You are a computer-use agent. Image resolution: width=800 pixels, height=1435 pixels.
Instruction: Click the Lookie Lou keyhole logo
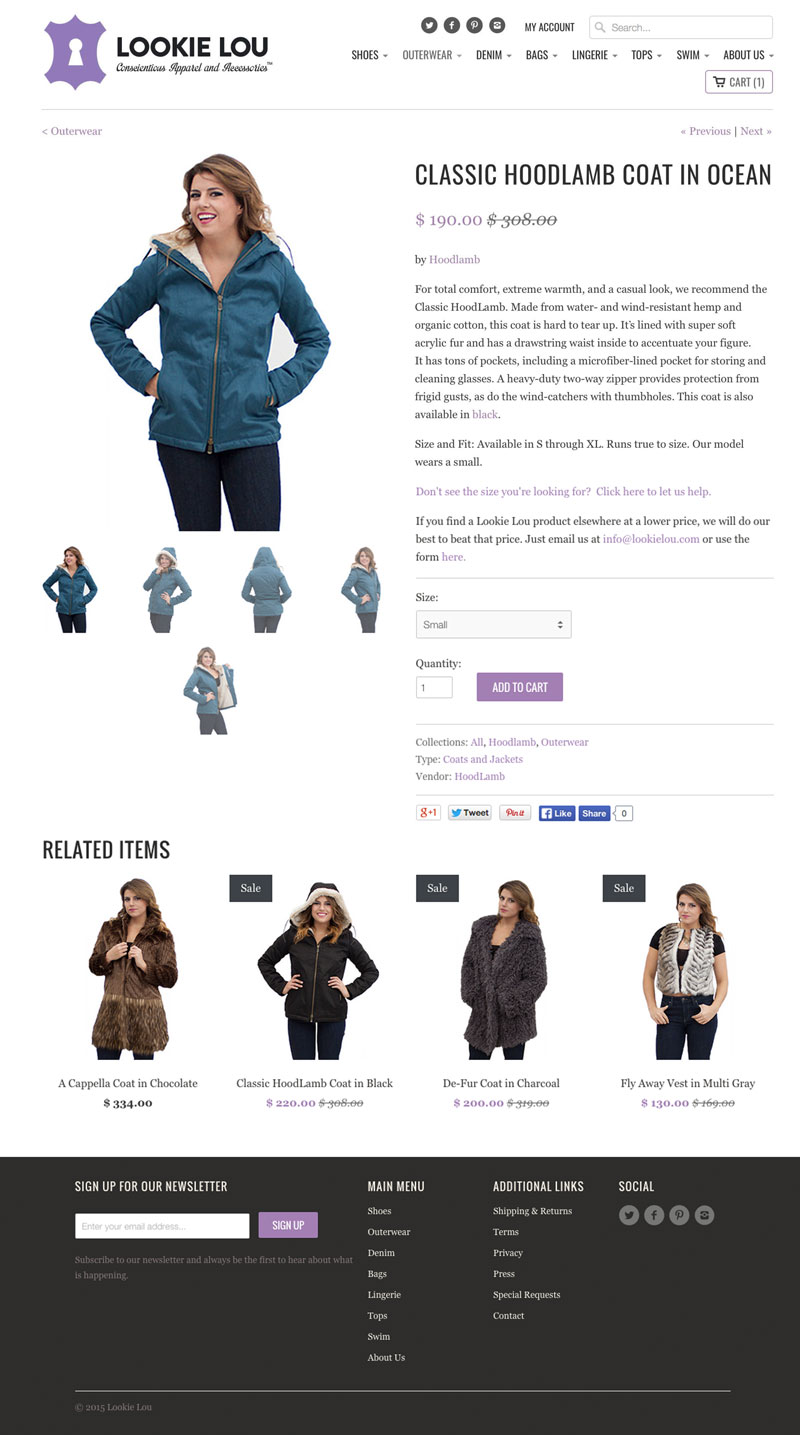[76, 52]
